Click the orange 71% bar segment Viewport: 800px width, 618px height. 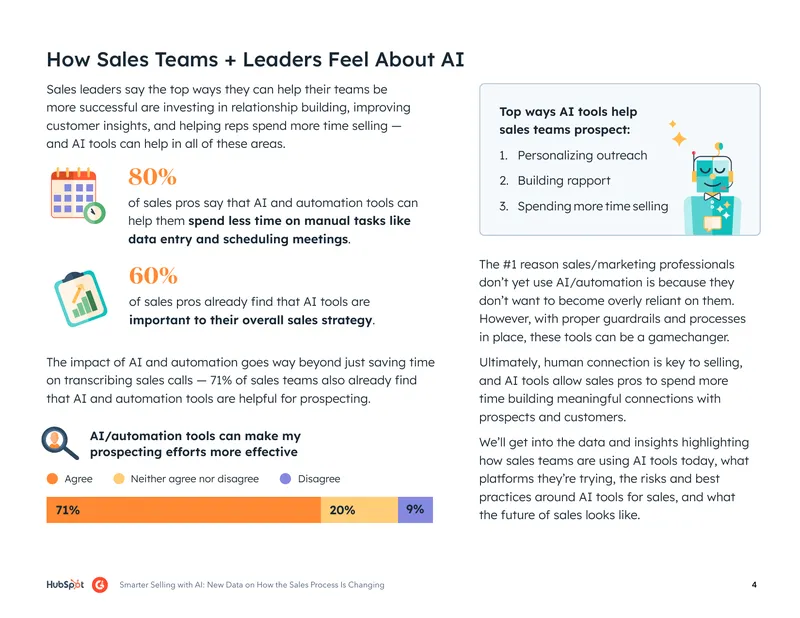click(184, 510)
